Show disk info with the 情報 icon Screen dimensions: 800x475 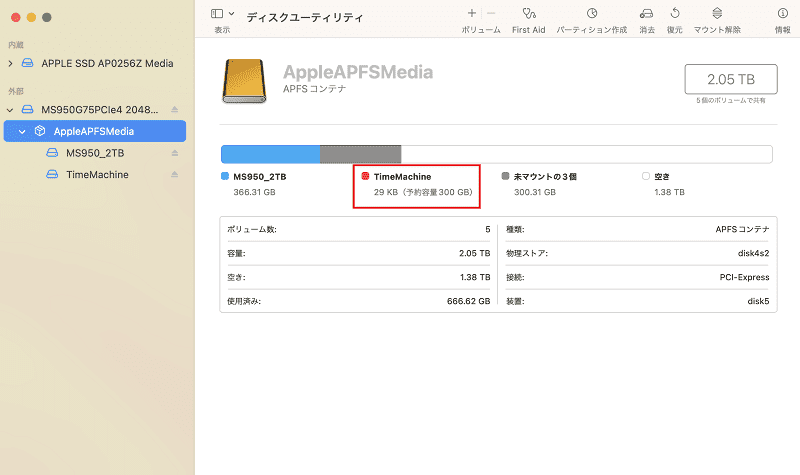(x=783, y=13)
